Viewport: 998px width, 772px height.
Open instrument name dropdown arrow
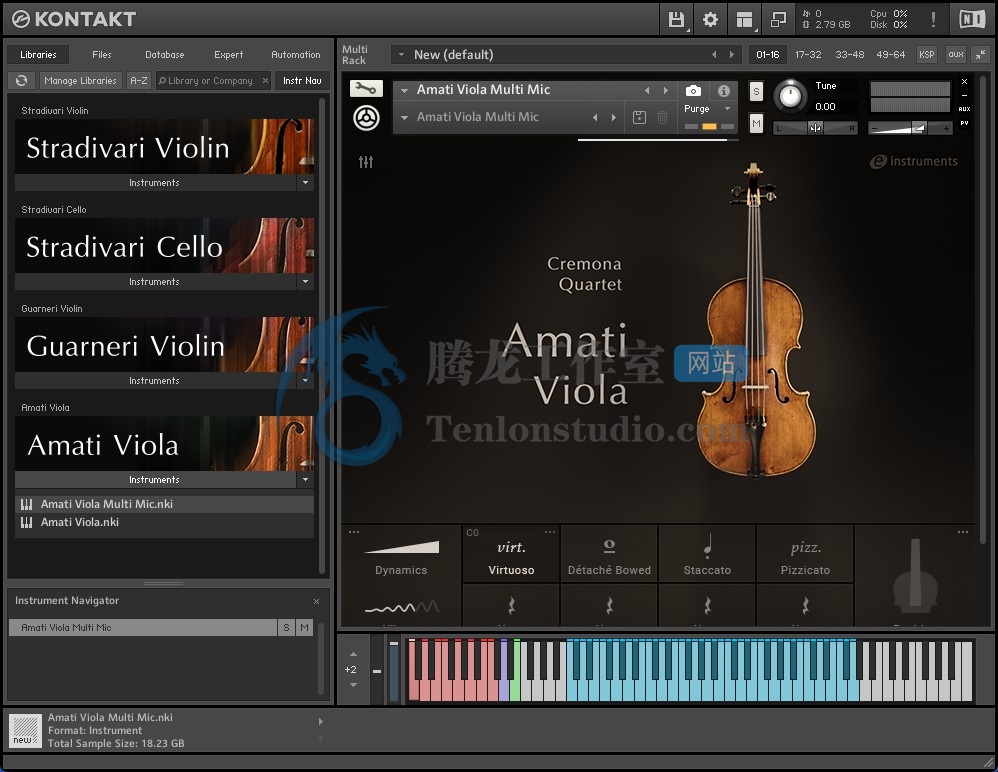pos(404,90)
